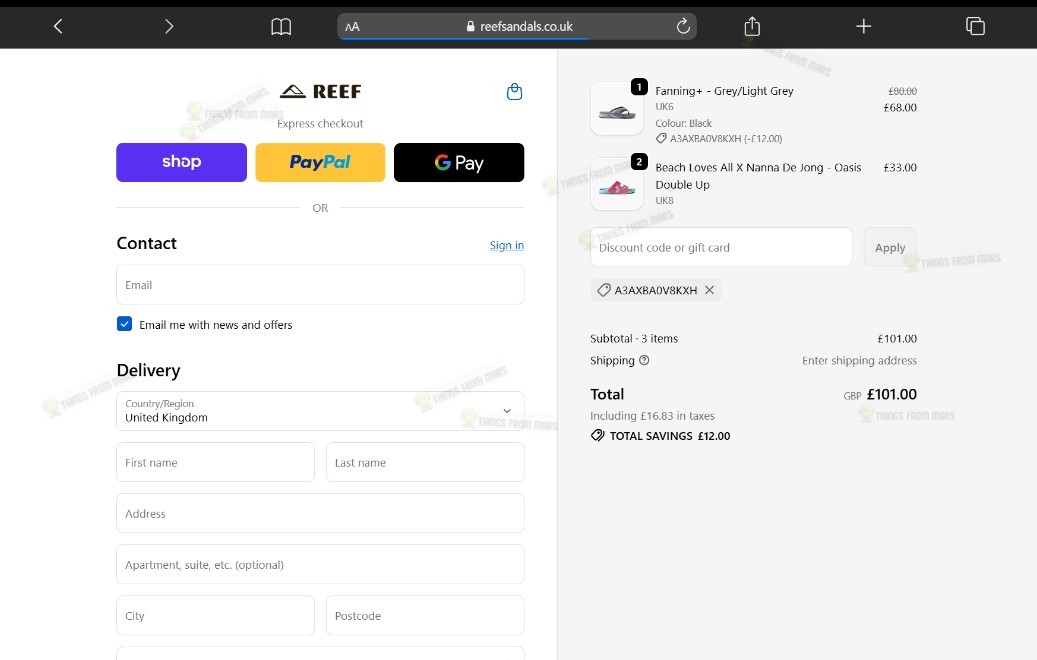The image size is (1037, 660).
Task: Focus the Address field
Action: click(x=320, y=513)
